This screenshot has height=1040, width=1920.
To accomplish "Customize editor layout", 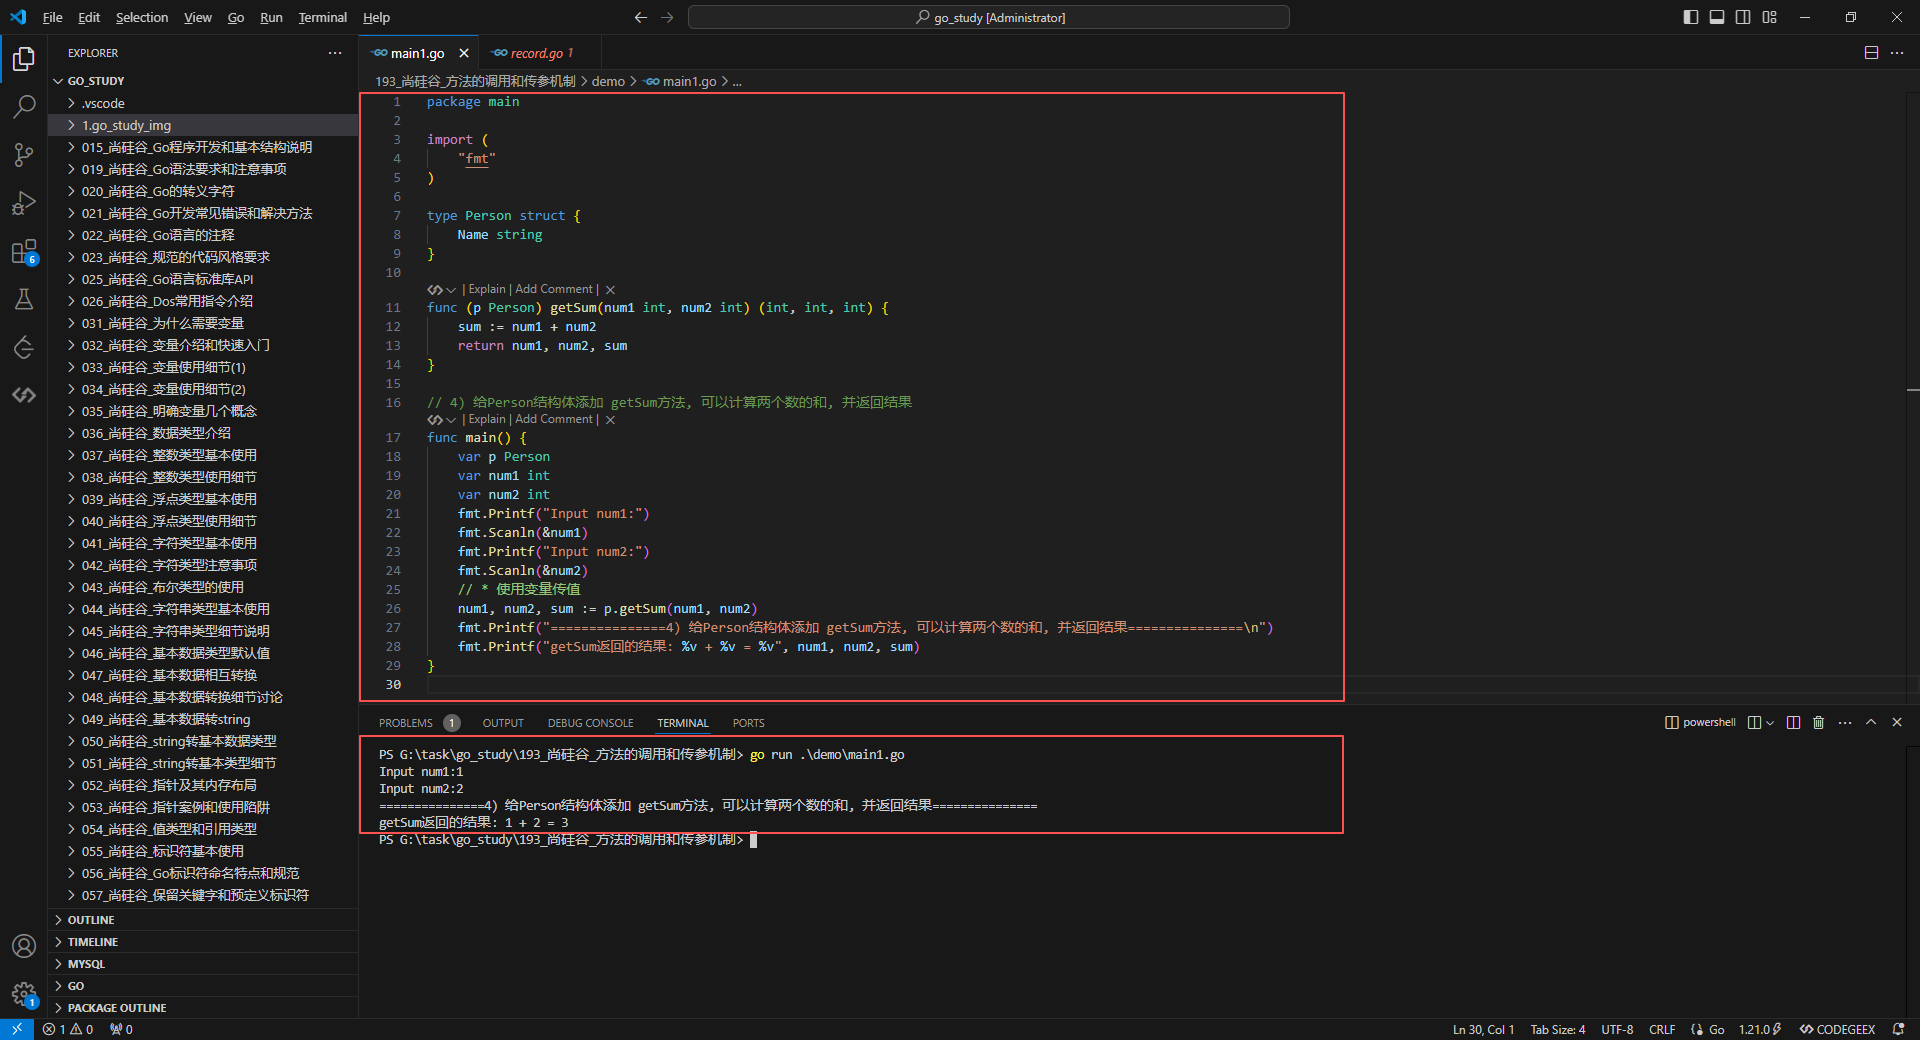I will (1770, 17).
